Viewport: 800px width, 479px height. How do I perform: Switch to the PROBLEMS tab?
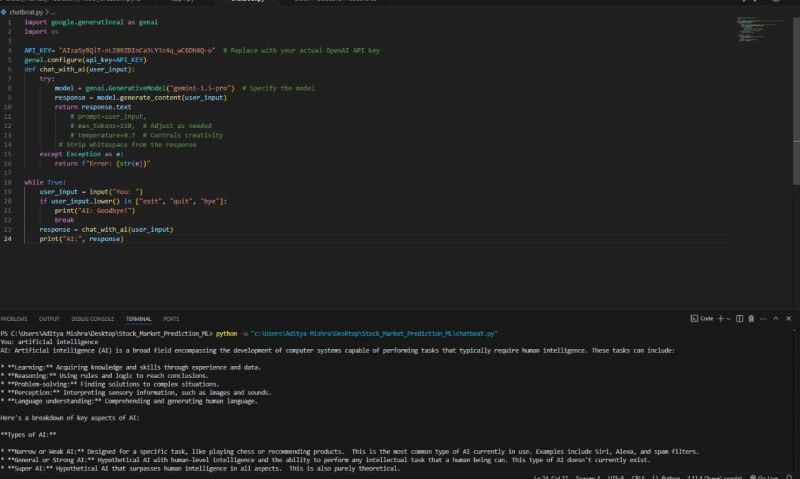14,319
